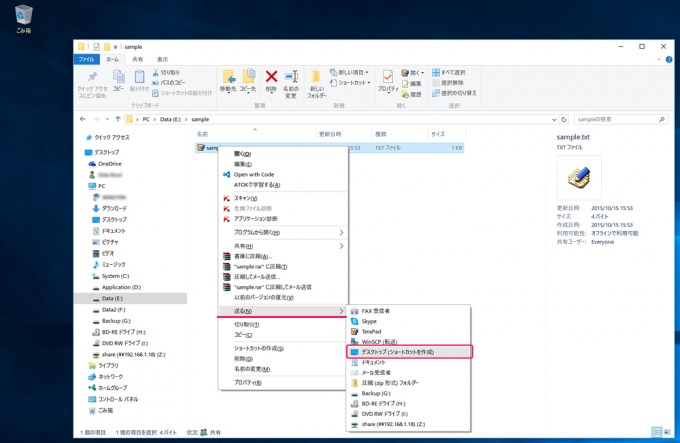The height and width of the screenshot is (443, 680).
Task: Open the 新しい項目 dropdown in ribbon
Action: pyautogui.click(x=349, y=72)
